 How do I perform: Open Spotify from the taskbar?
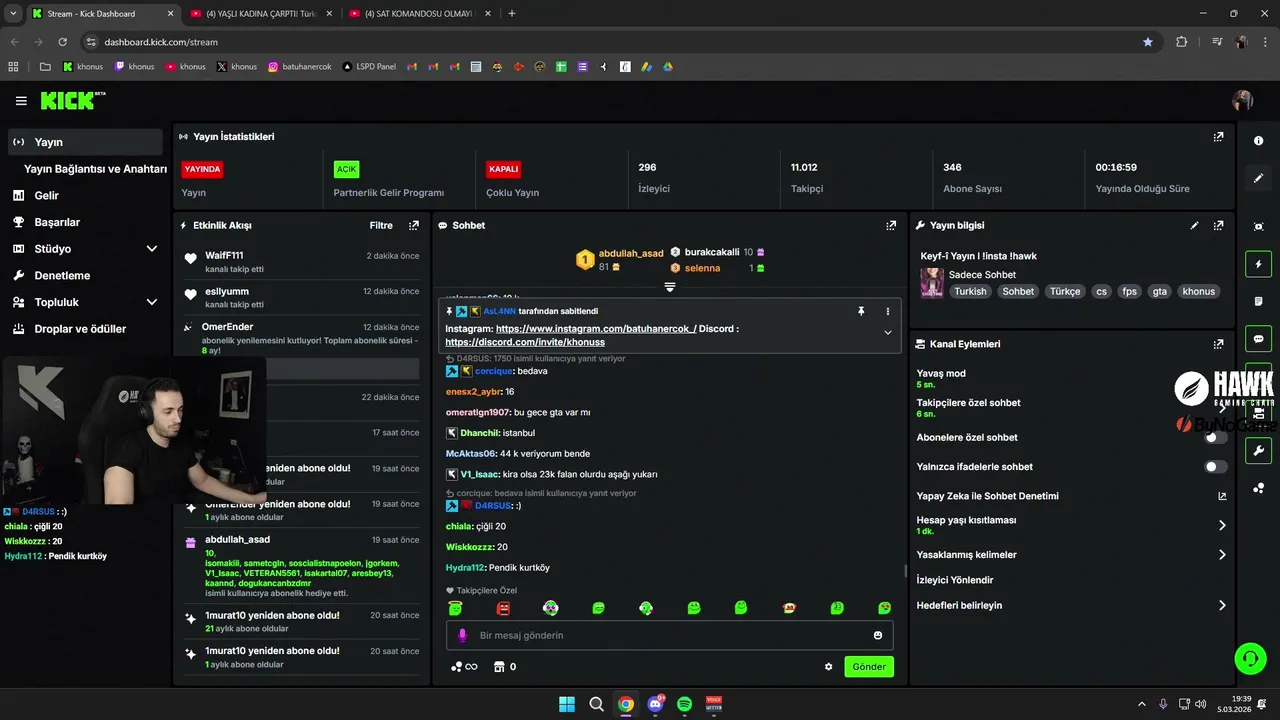pos(685,704)
